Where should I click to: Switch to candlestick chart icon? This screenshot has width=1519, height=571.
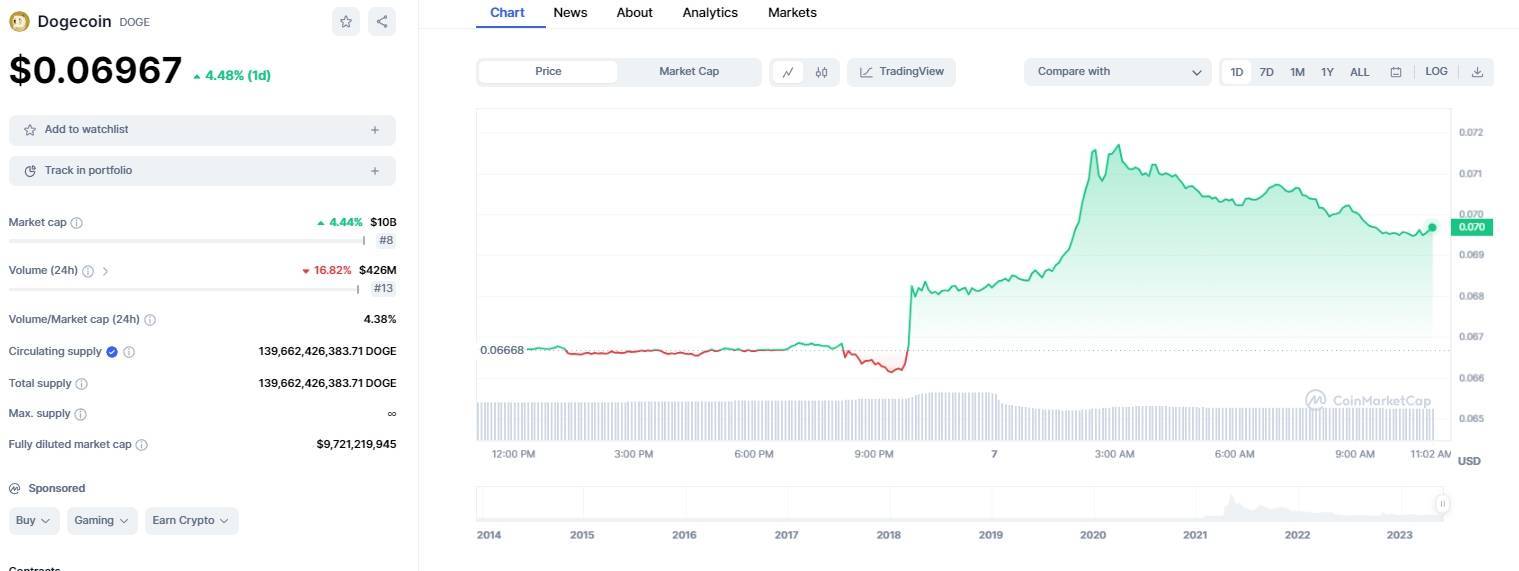821,72
